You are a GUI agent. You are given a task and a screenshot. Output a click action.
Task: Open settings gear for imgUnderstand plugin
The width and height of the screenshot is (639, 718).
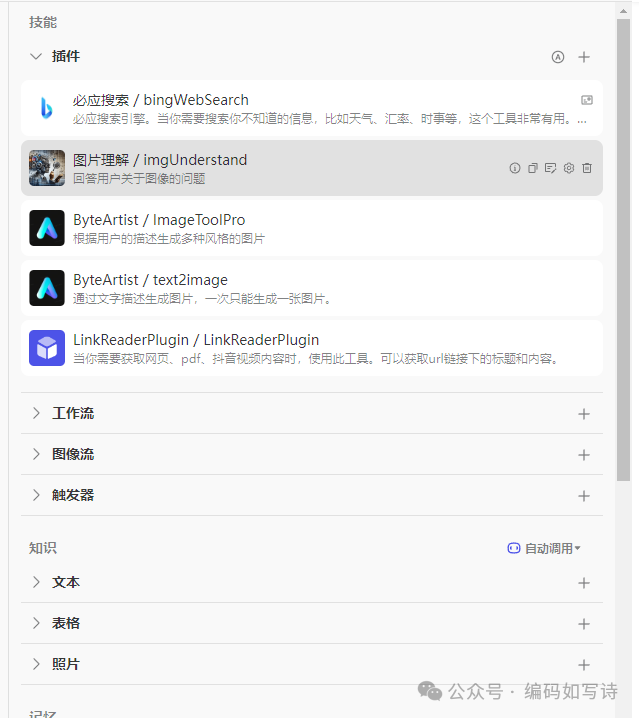(569, 168)
